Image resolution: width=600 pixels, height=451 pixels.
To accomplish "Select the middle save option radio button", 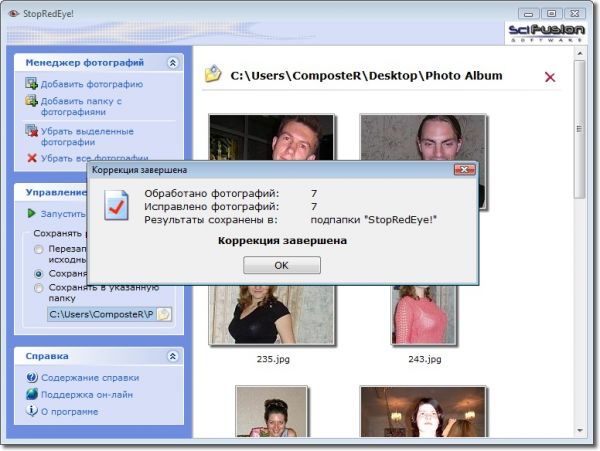I will point(39,273).
